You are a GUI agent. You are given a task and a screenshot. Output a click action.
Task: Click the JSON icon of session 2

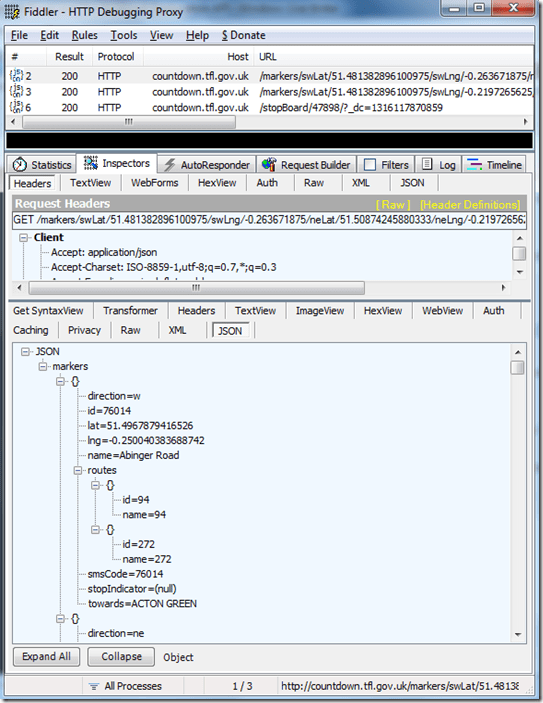17,75
